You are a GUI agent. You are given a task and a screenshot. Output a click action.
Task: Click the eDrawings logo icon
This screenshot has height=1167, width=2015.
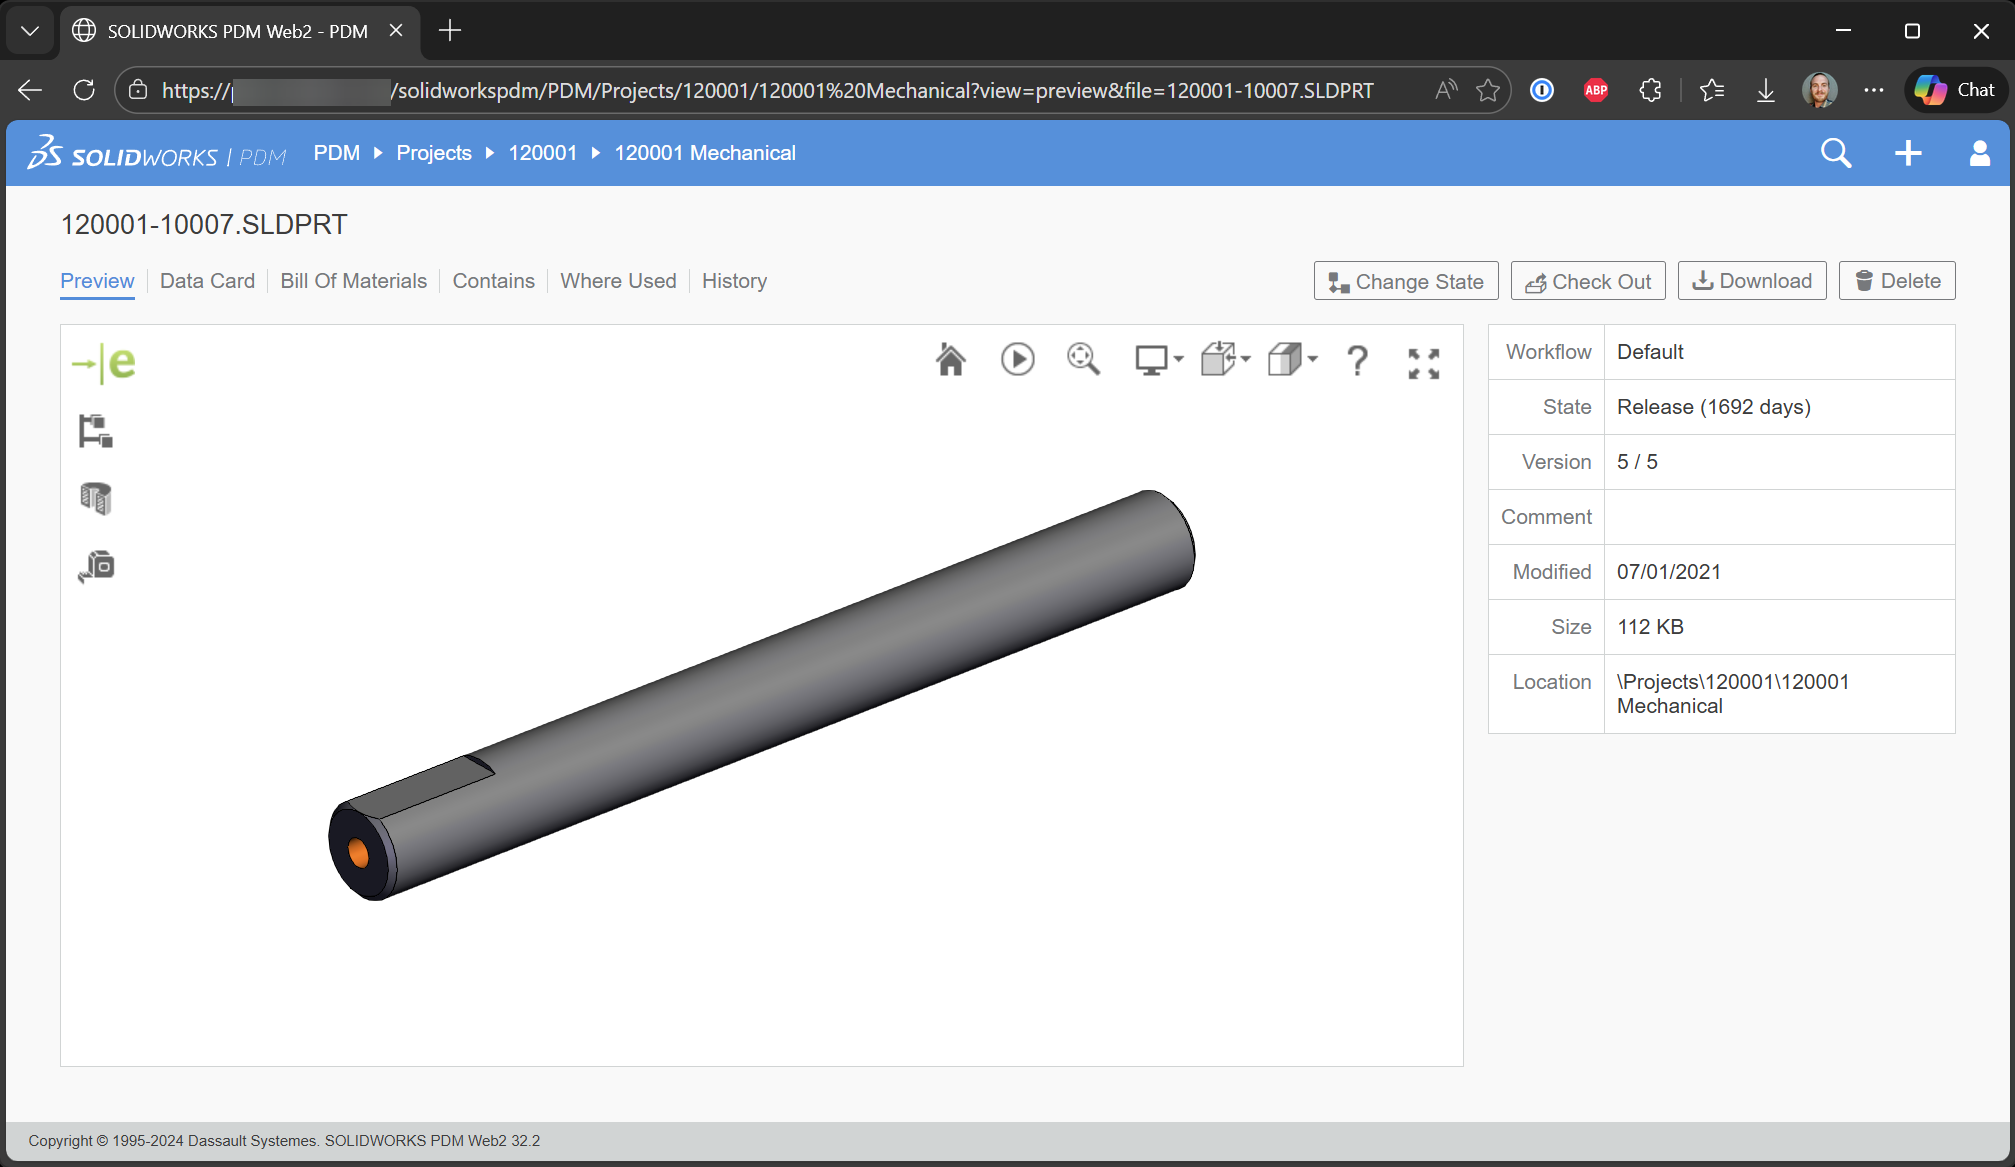click(x=104, y=363)
